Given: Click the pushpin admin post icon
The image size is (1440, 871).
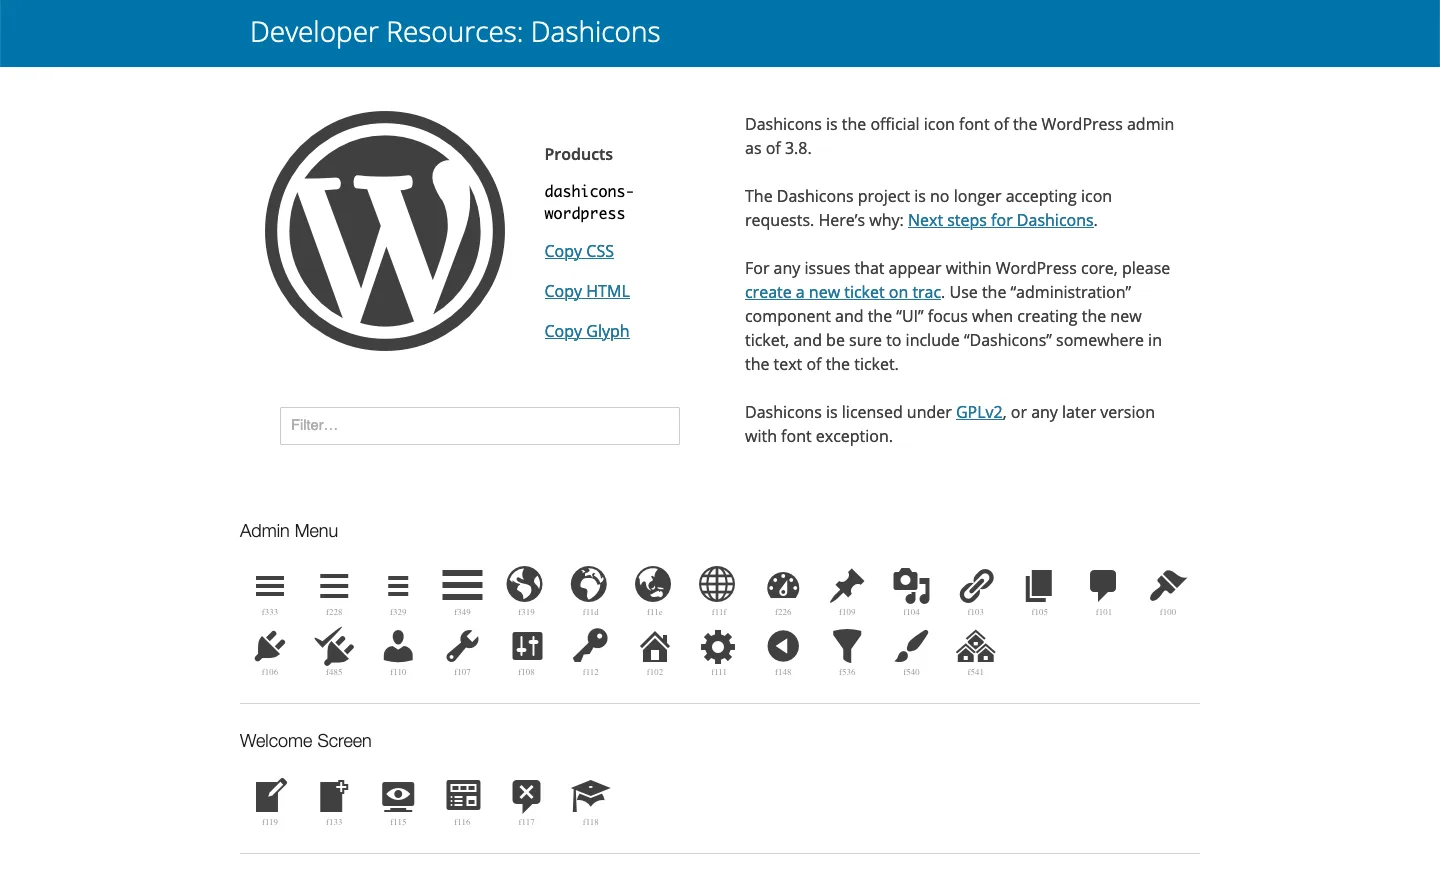Looking at the screenshot, I should pos(847,586).
